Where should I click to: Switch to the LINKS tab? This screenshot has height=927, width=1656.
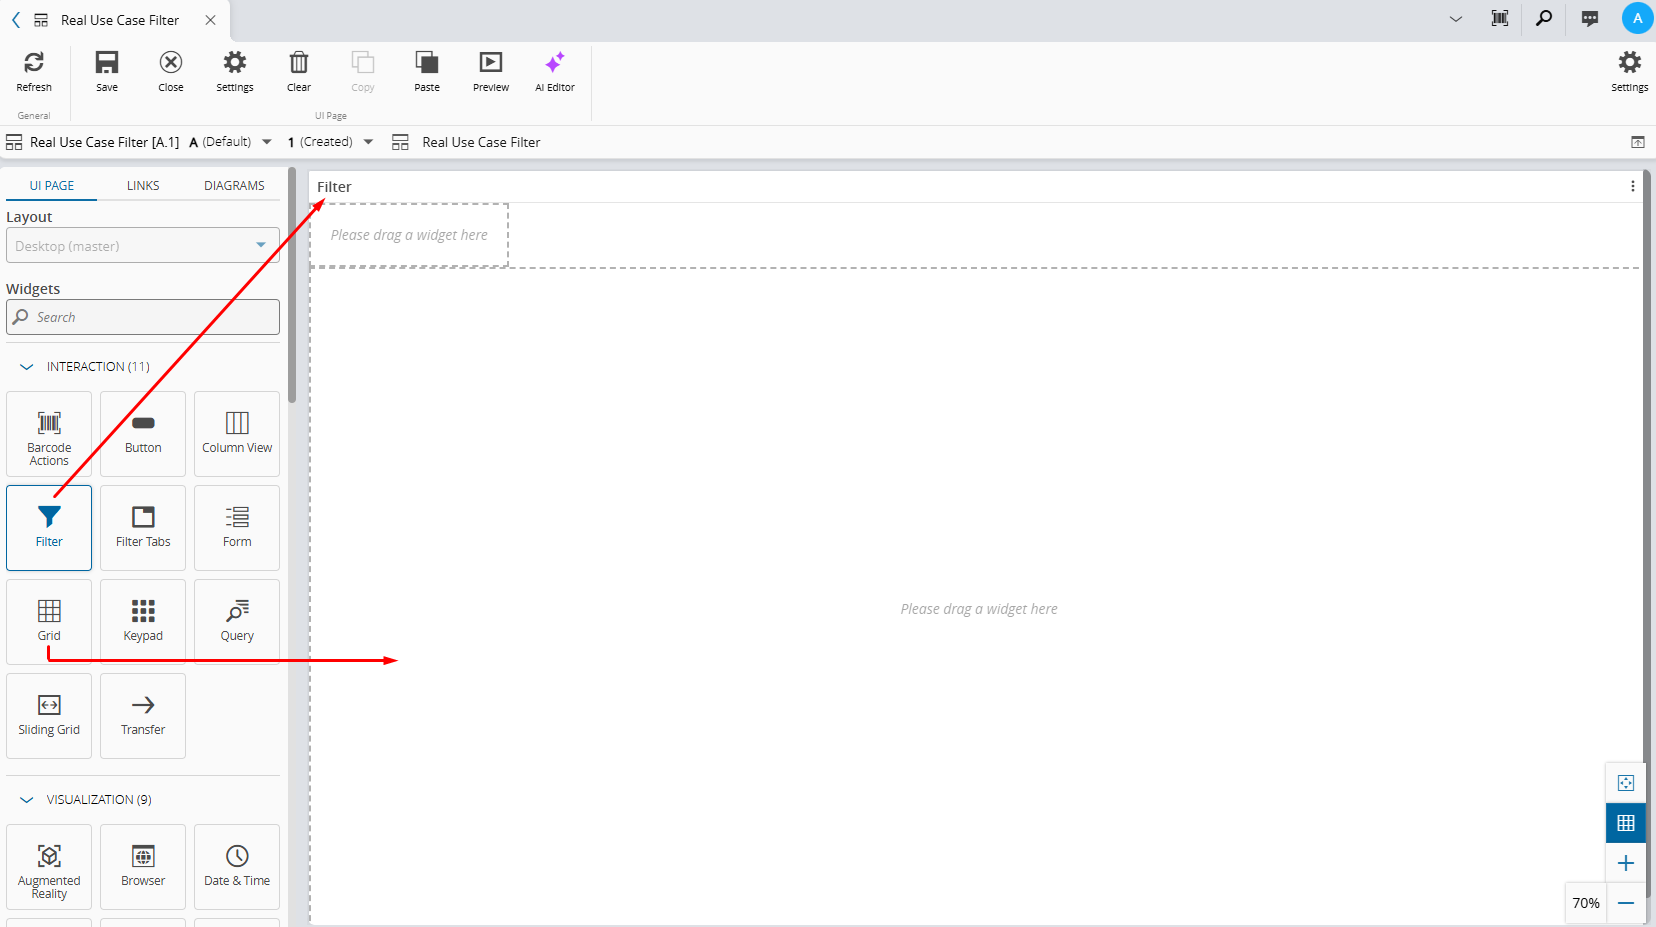[143, 186]
